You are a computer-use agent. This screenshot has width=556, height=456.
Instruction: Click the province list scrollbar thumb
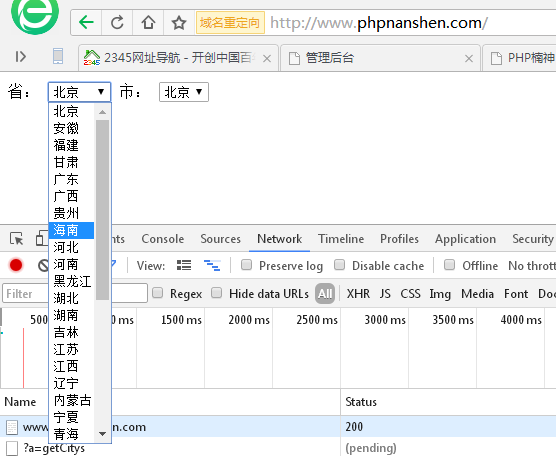pyautogui.click(x=102, y=210)
